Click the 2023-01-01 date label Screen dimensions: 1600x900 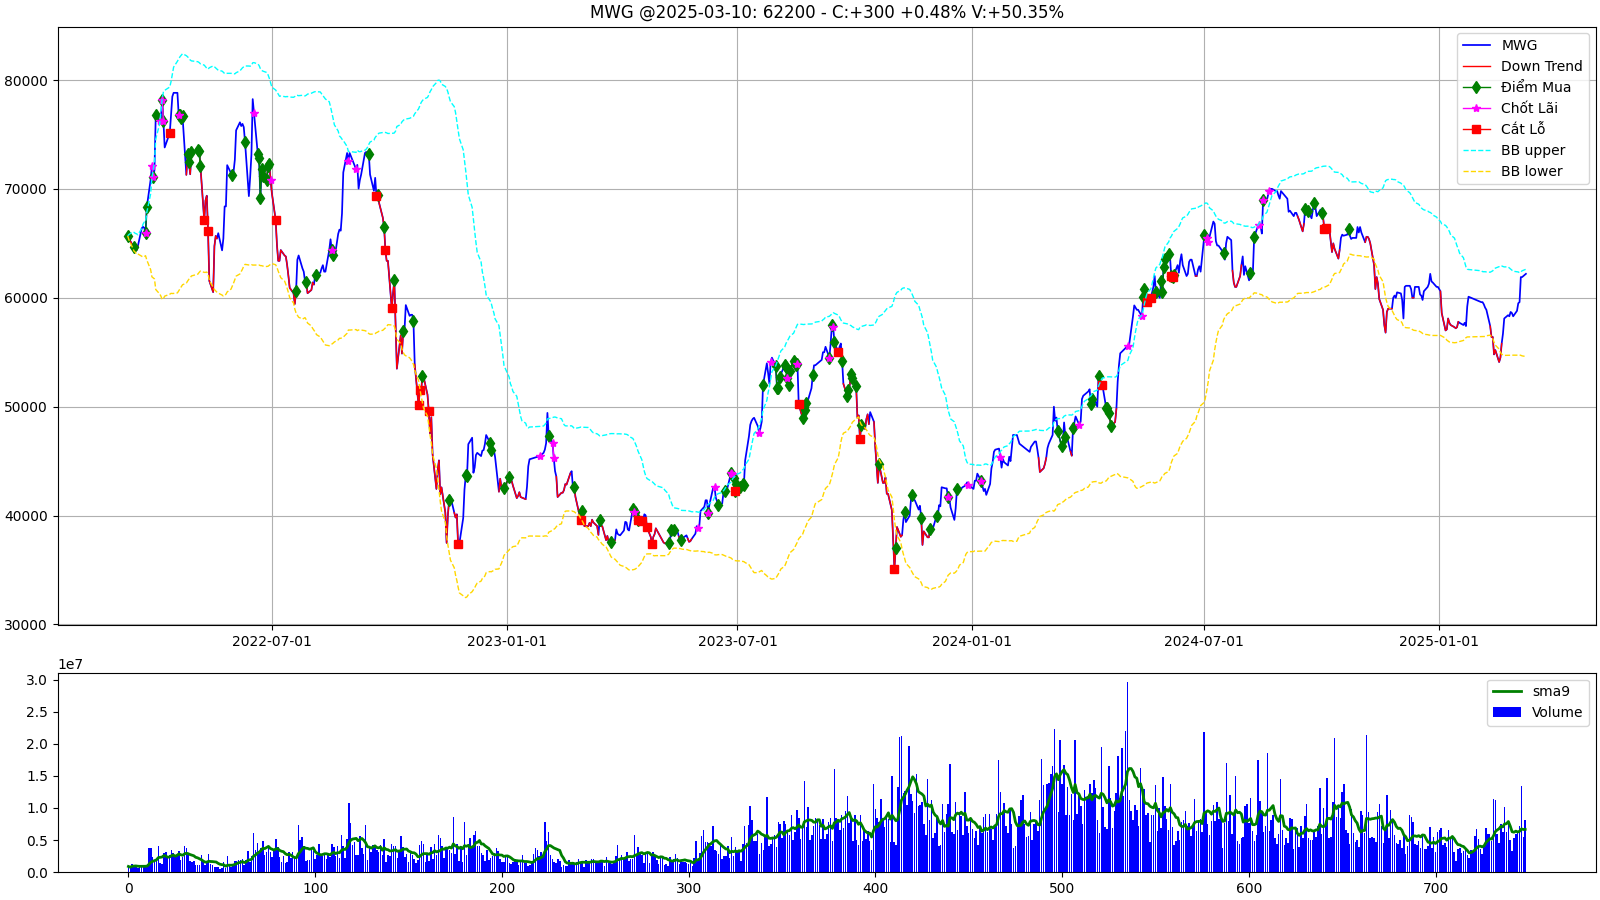507,641
